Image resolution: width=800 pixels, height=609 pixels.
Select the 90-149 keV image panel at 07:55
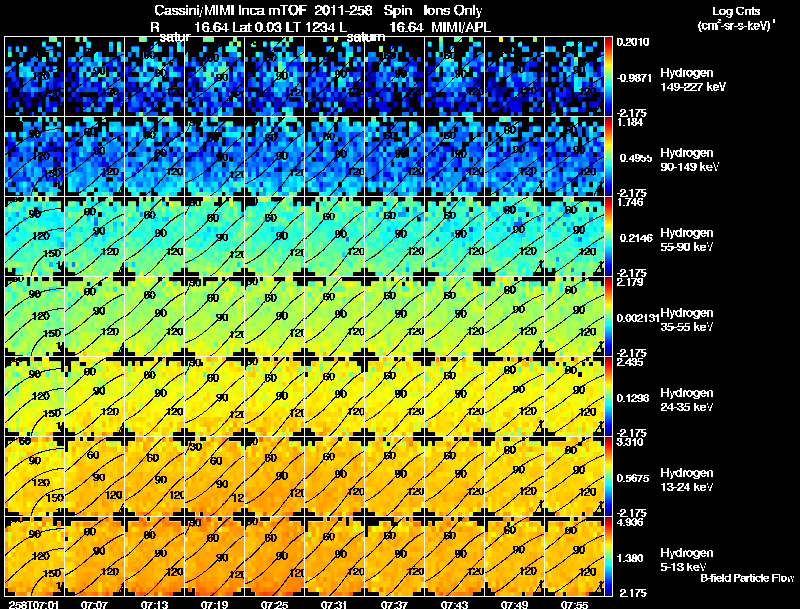coord(574,157)
